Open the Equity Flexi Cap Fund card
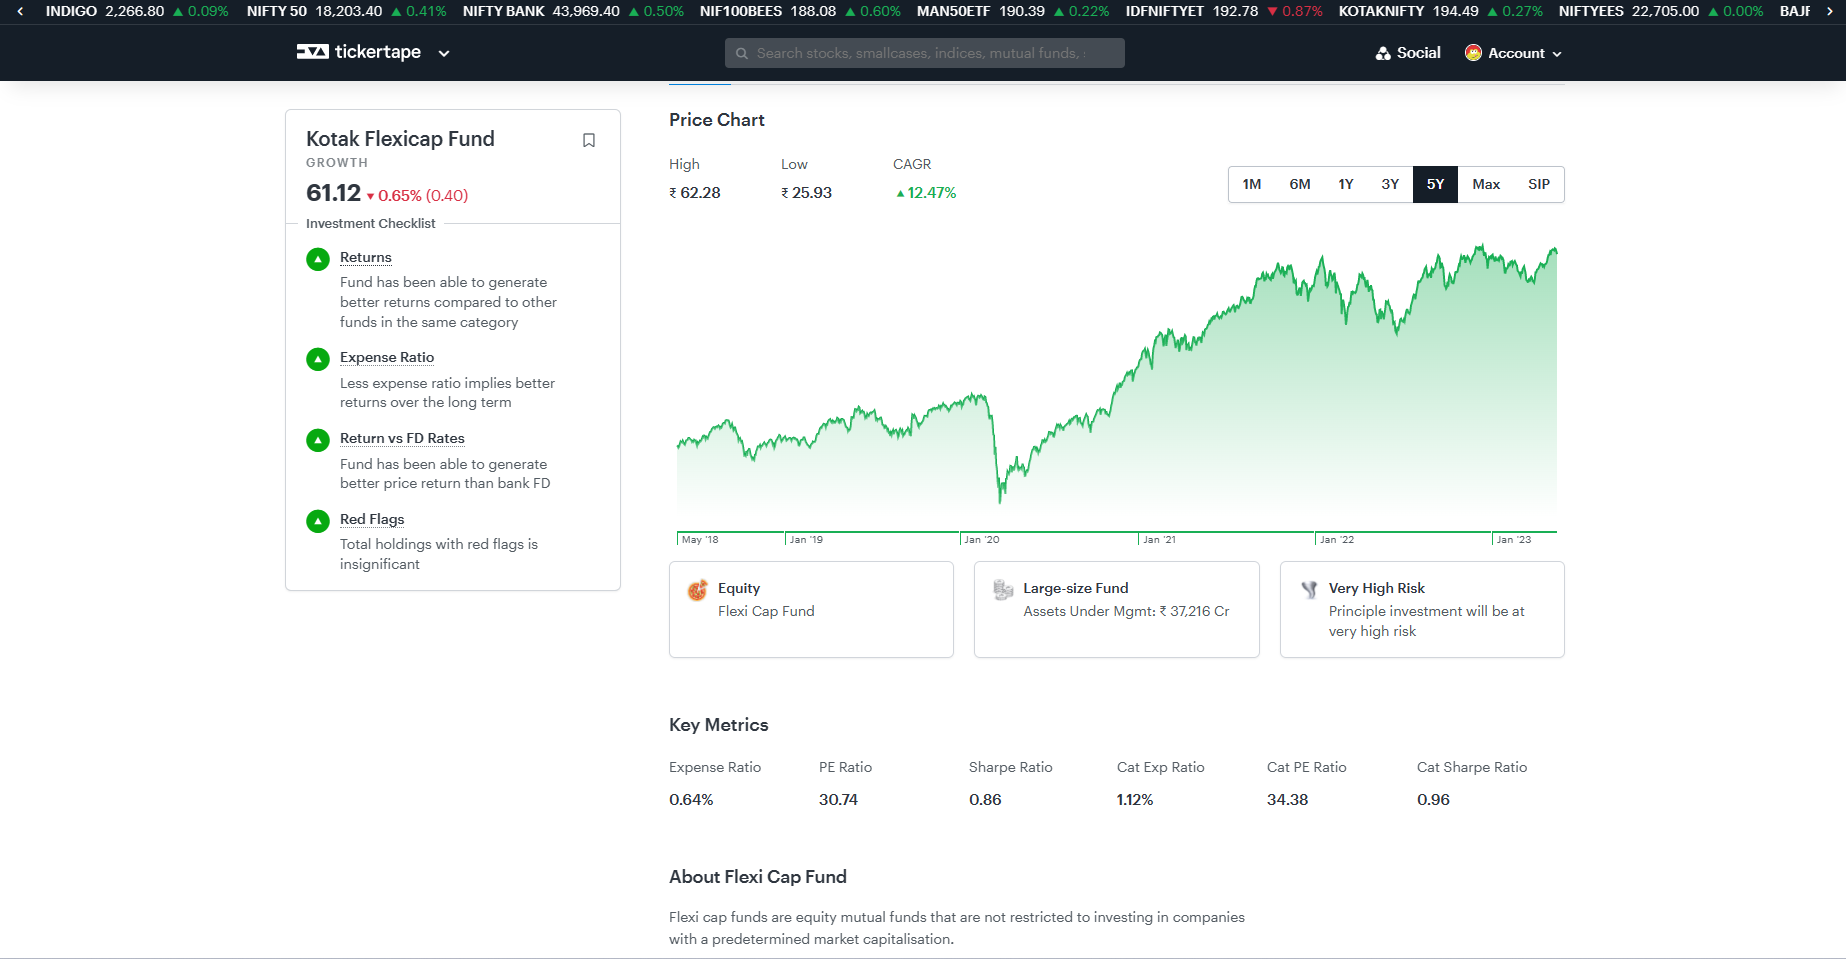Image resolution: width=1846 pixels, height=959 pixels. coord(811,609)
